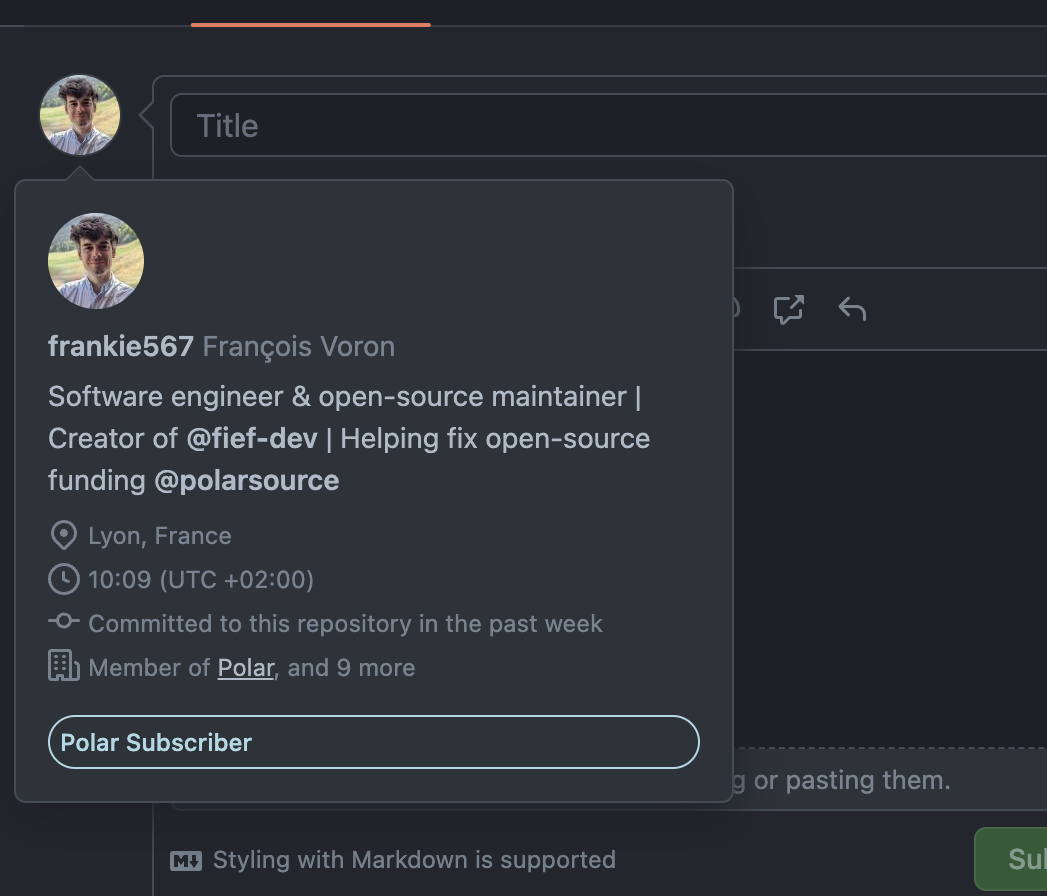
Task: Click the small avatar beside the Title field
Action: (x=78, y=115)
